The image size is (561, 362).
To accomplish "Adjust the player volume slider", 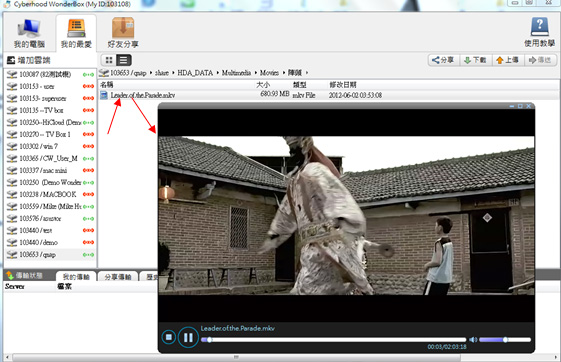I will click(505, 339).
